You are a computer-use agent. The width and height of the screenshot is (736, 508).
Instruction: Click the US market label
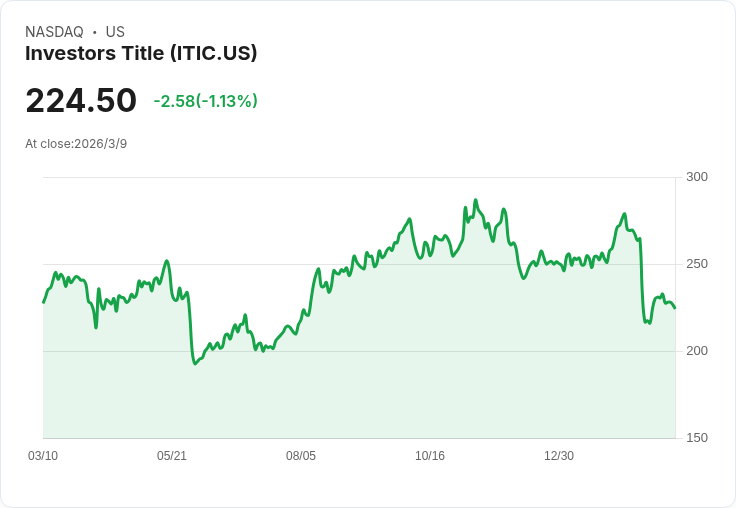[x=115, y=32]
